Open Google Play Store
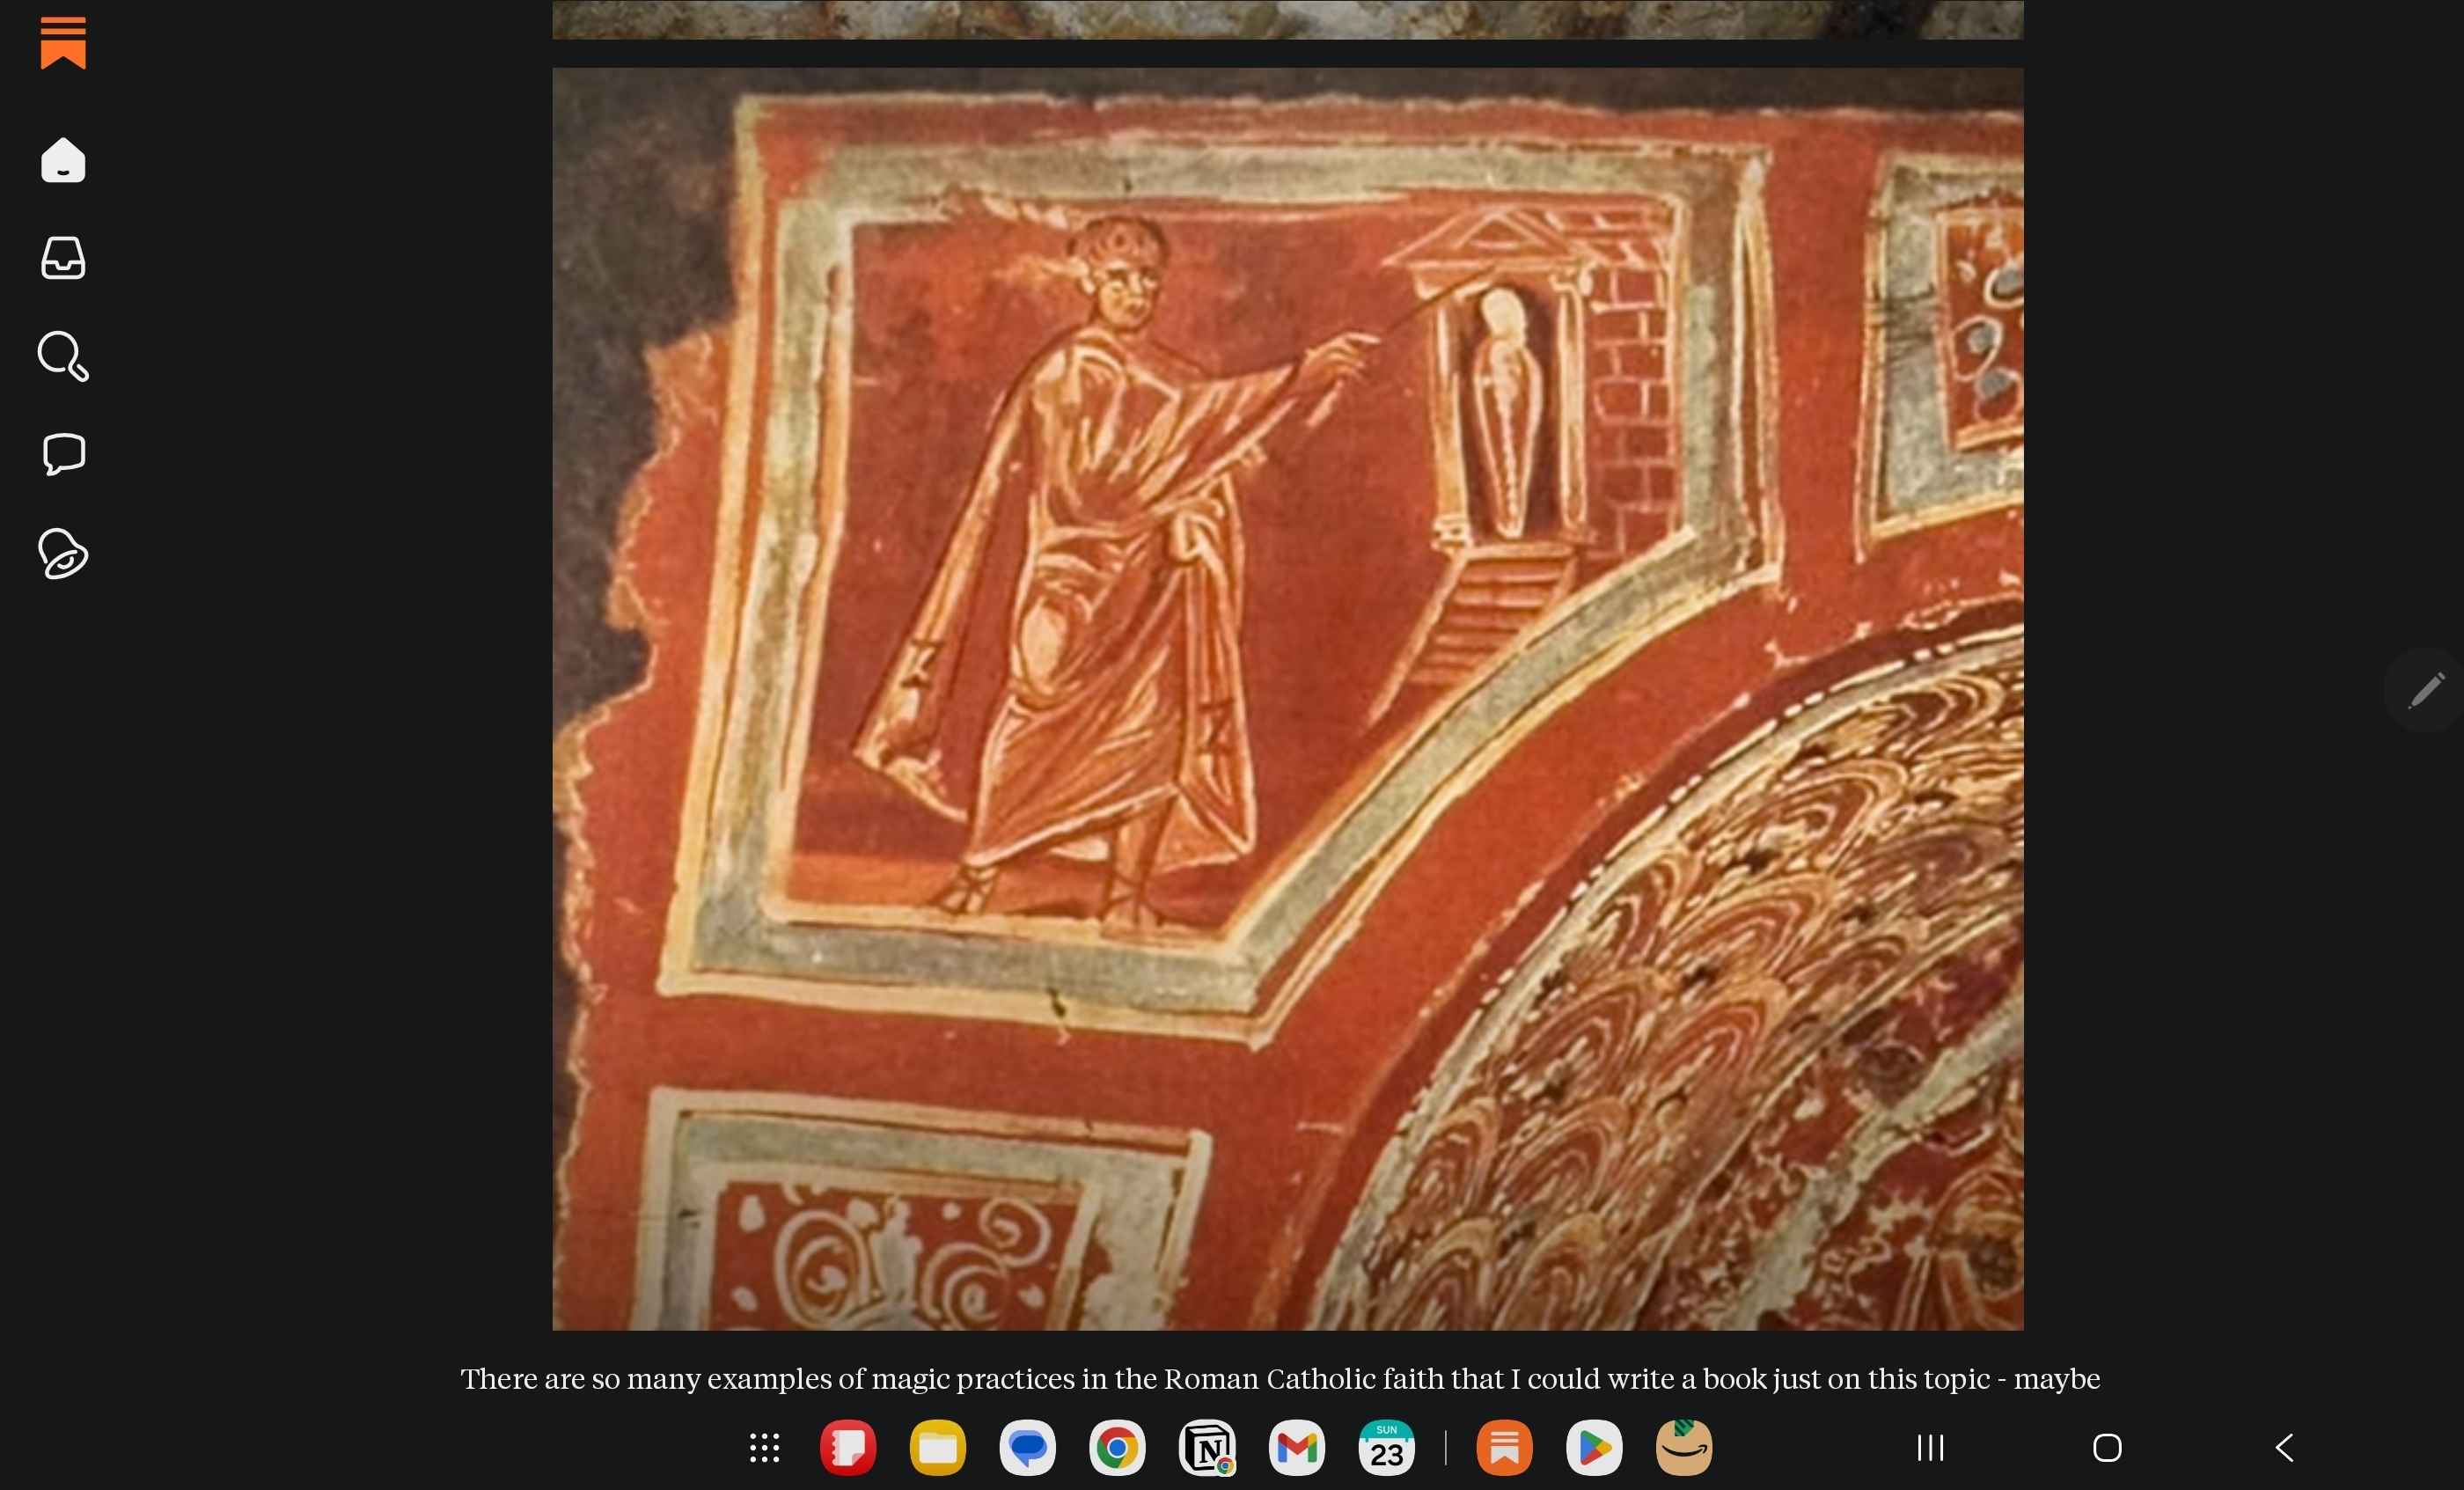2464x1490 pixels. [x=1594, y=1447]
